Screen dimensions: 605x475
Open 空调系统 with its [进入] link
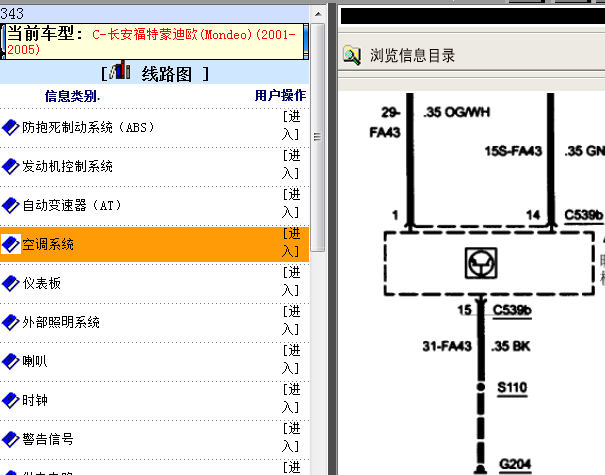291,242
